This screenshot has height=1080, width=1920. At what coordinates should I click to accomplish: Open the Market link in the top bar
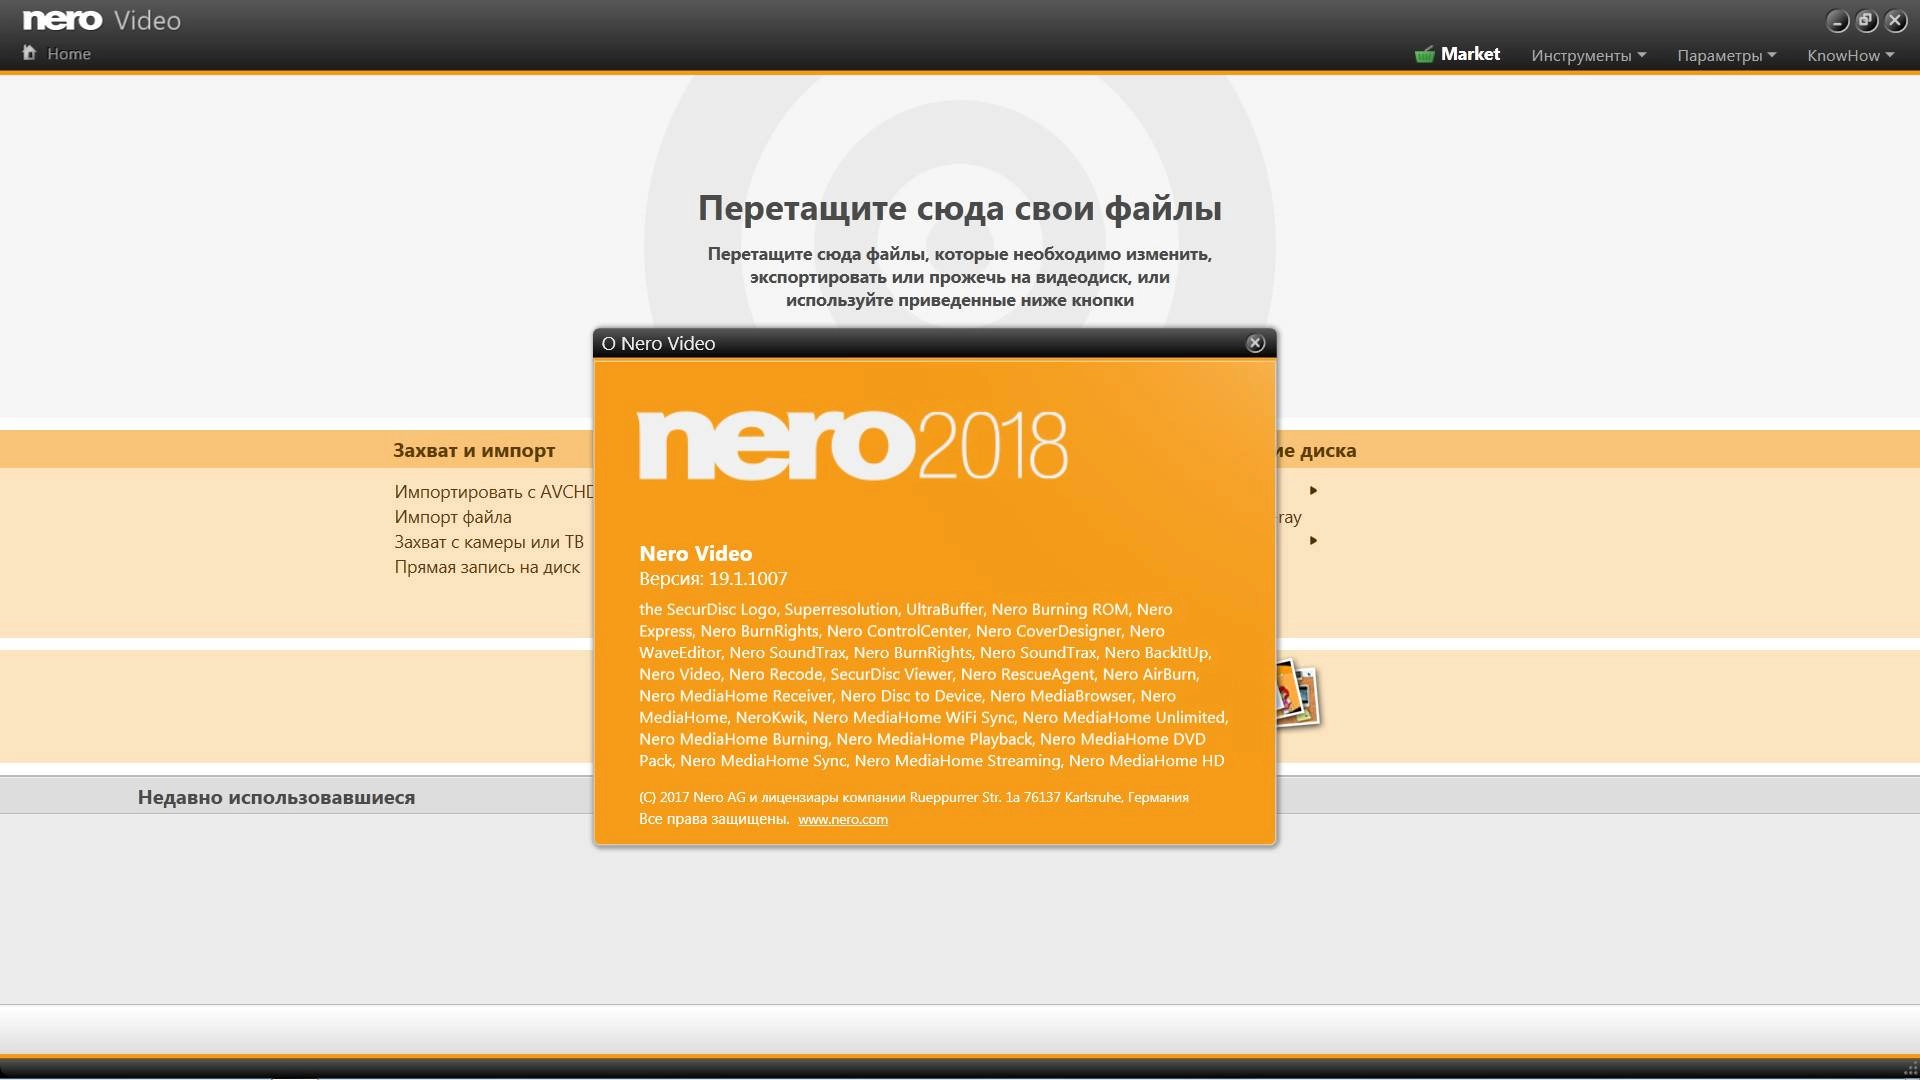pyautogui.click(x=1470, y=54)
